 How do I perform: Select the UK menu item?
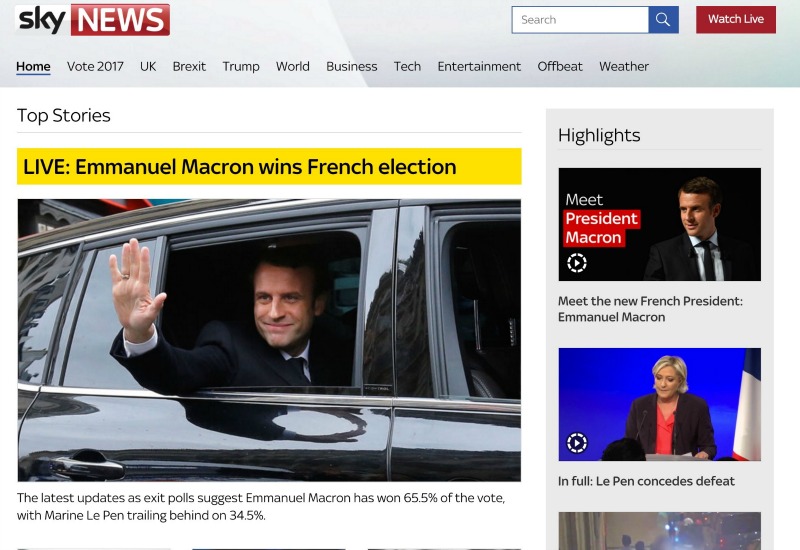[148, 66]
